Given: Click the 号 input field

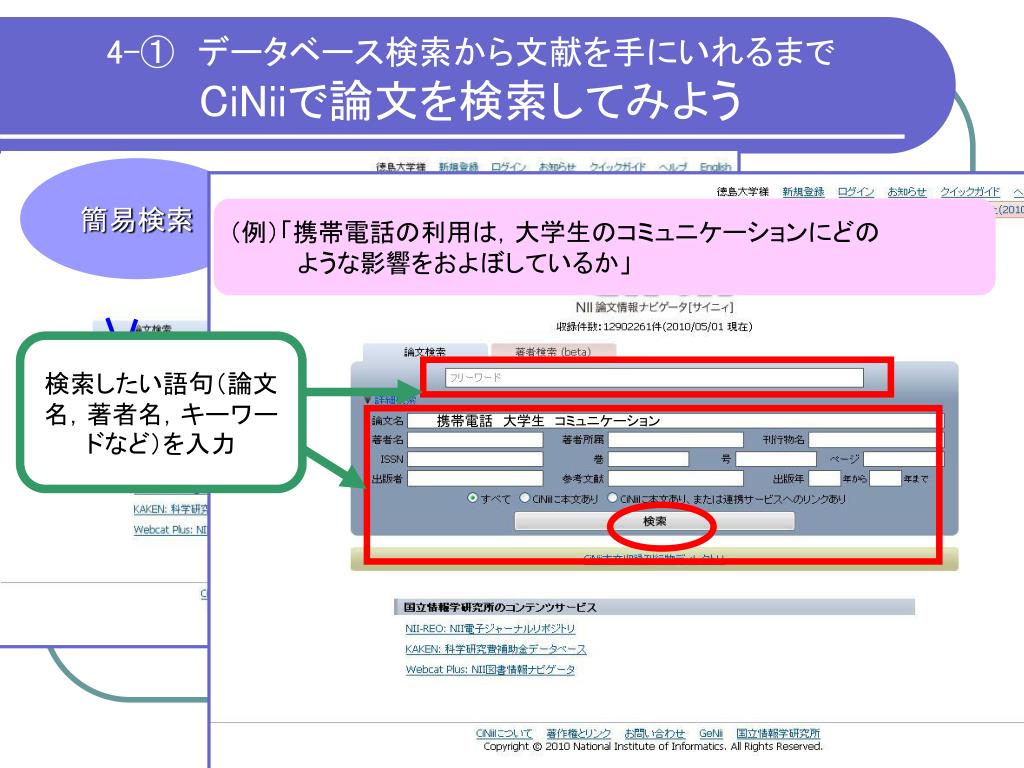Looking at the screenshot, I should (776, 459).
